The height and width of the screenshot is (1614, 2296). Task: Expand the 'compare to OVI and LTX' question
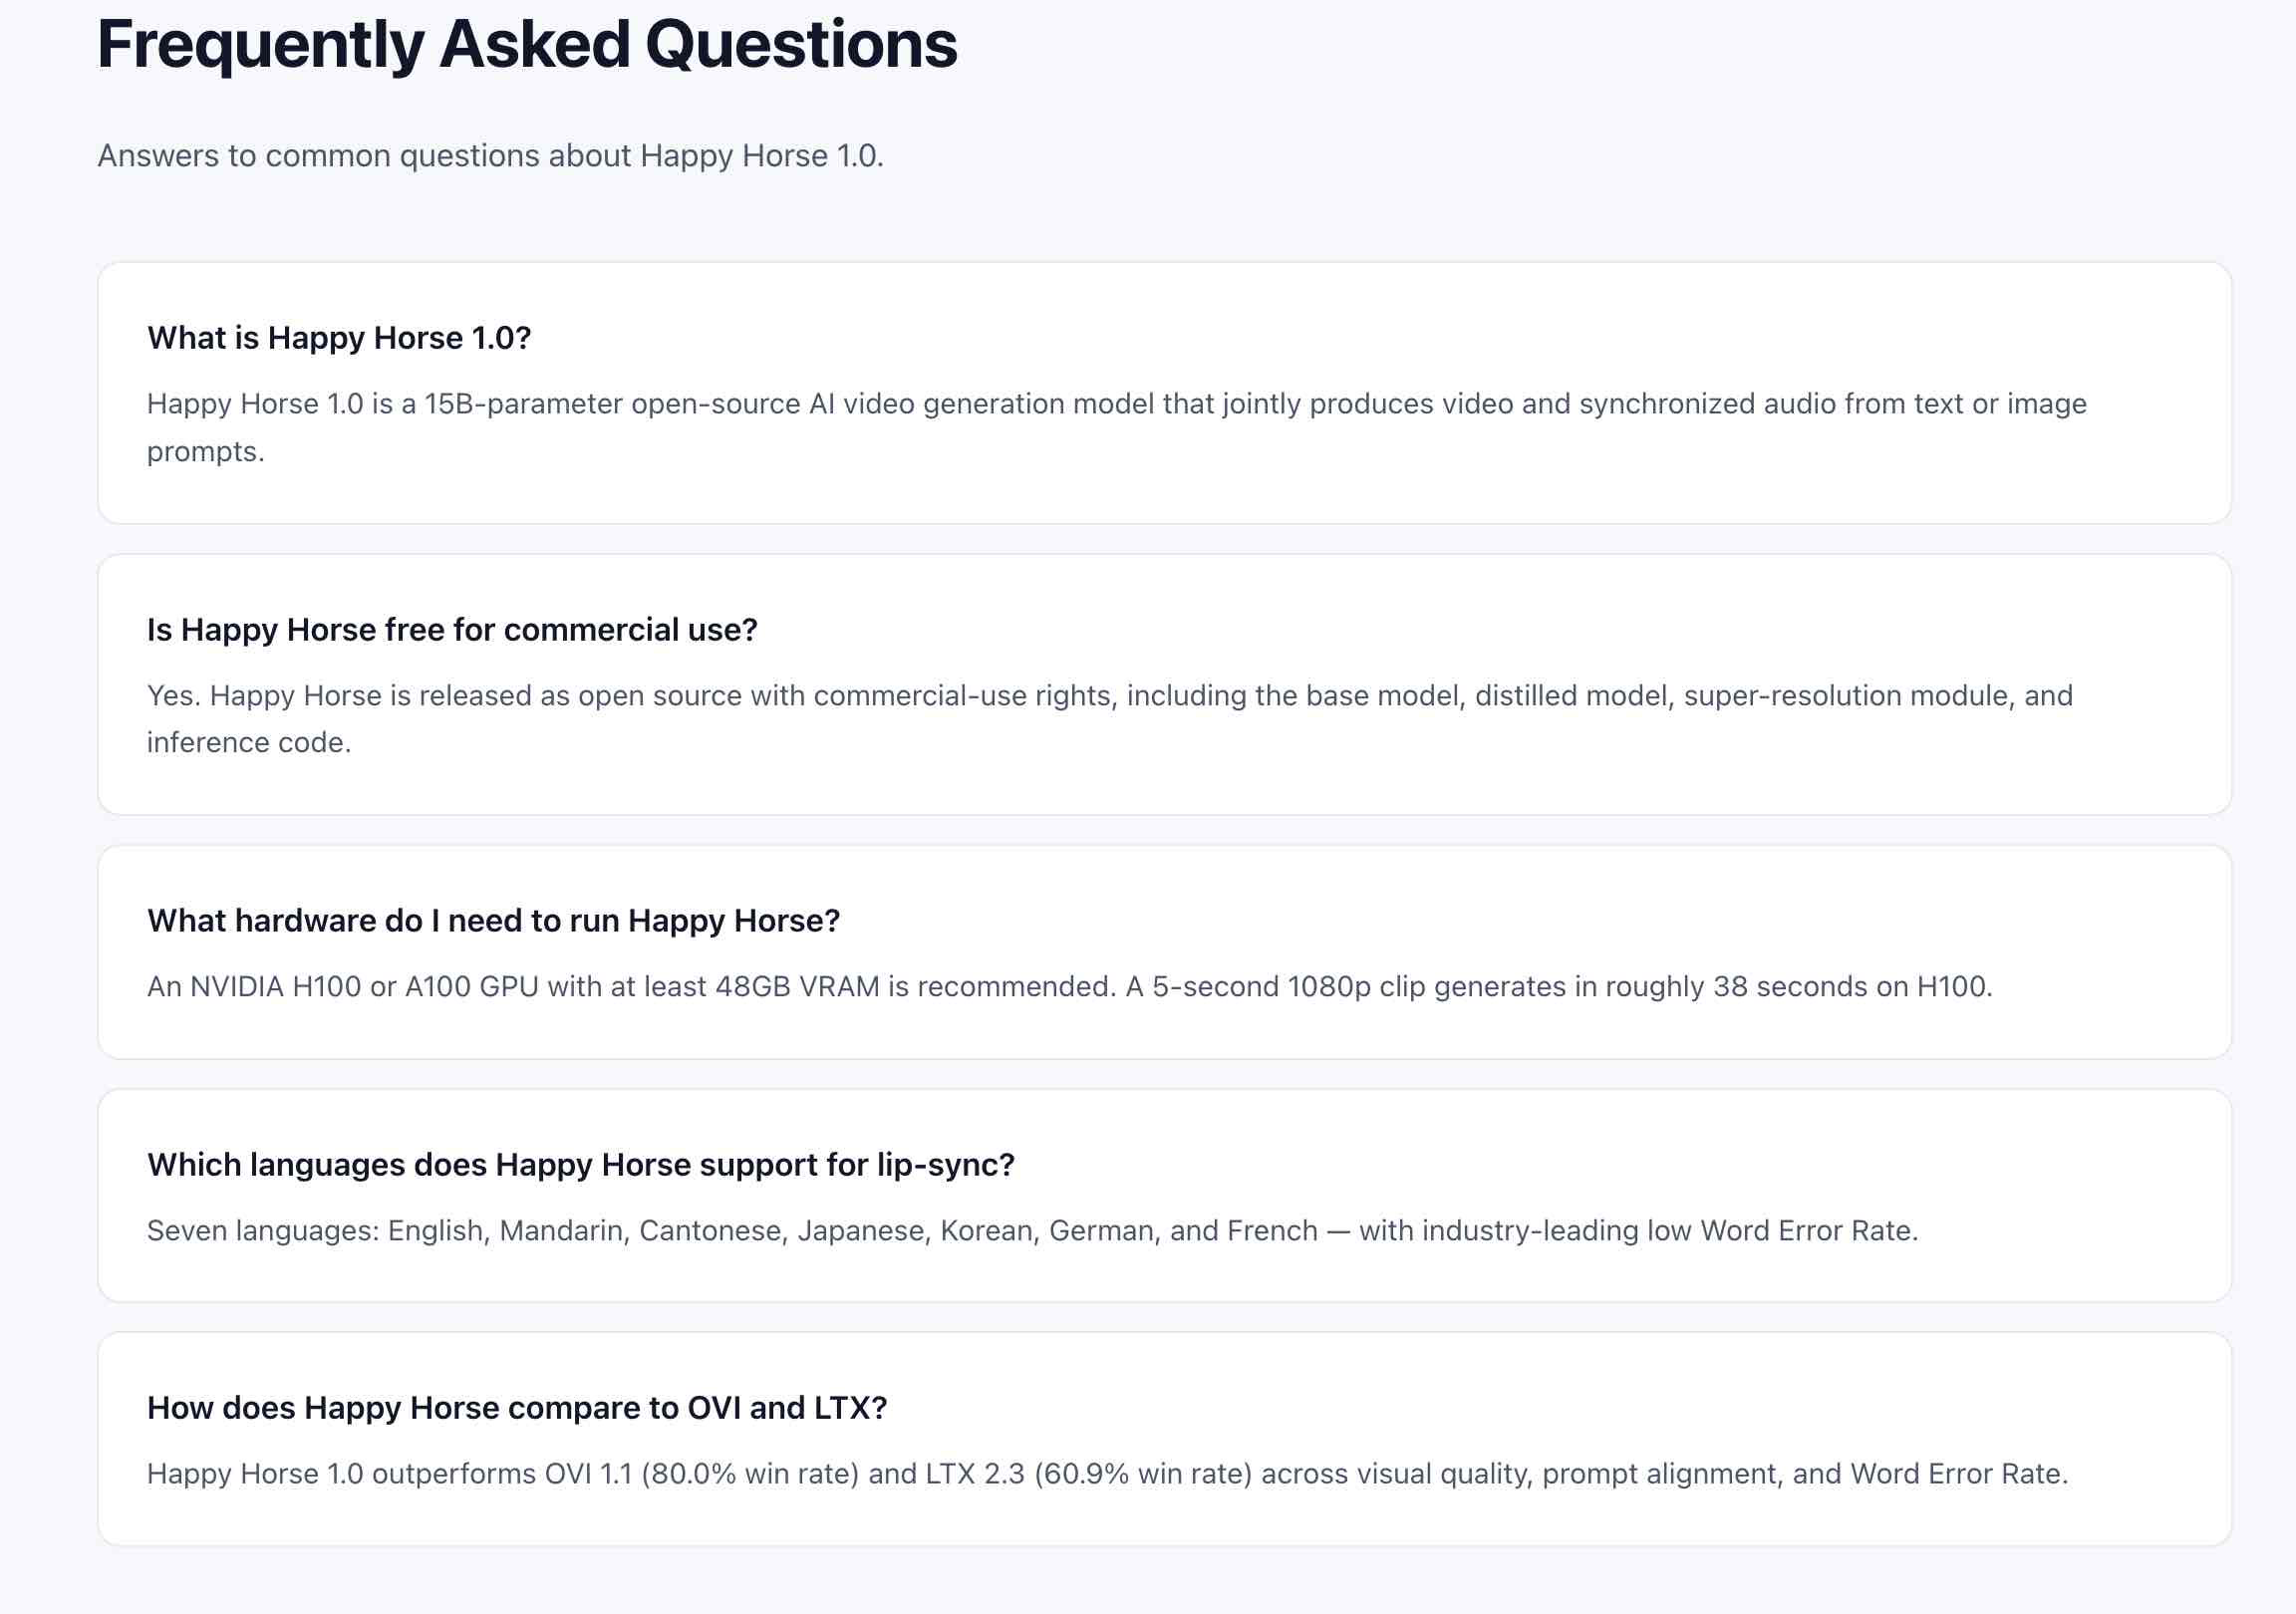(517, 1408)
